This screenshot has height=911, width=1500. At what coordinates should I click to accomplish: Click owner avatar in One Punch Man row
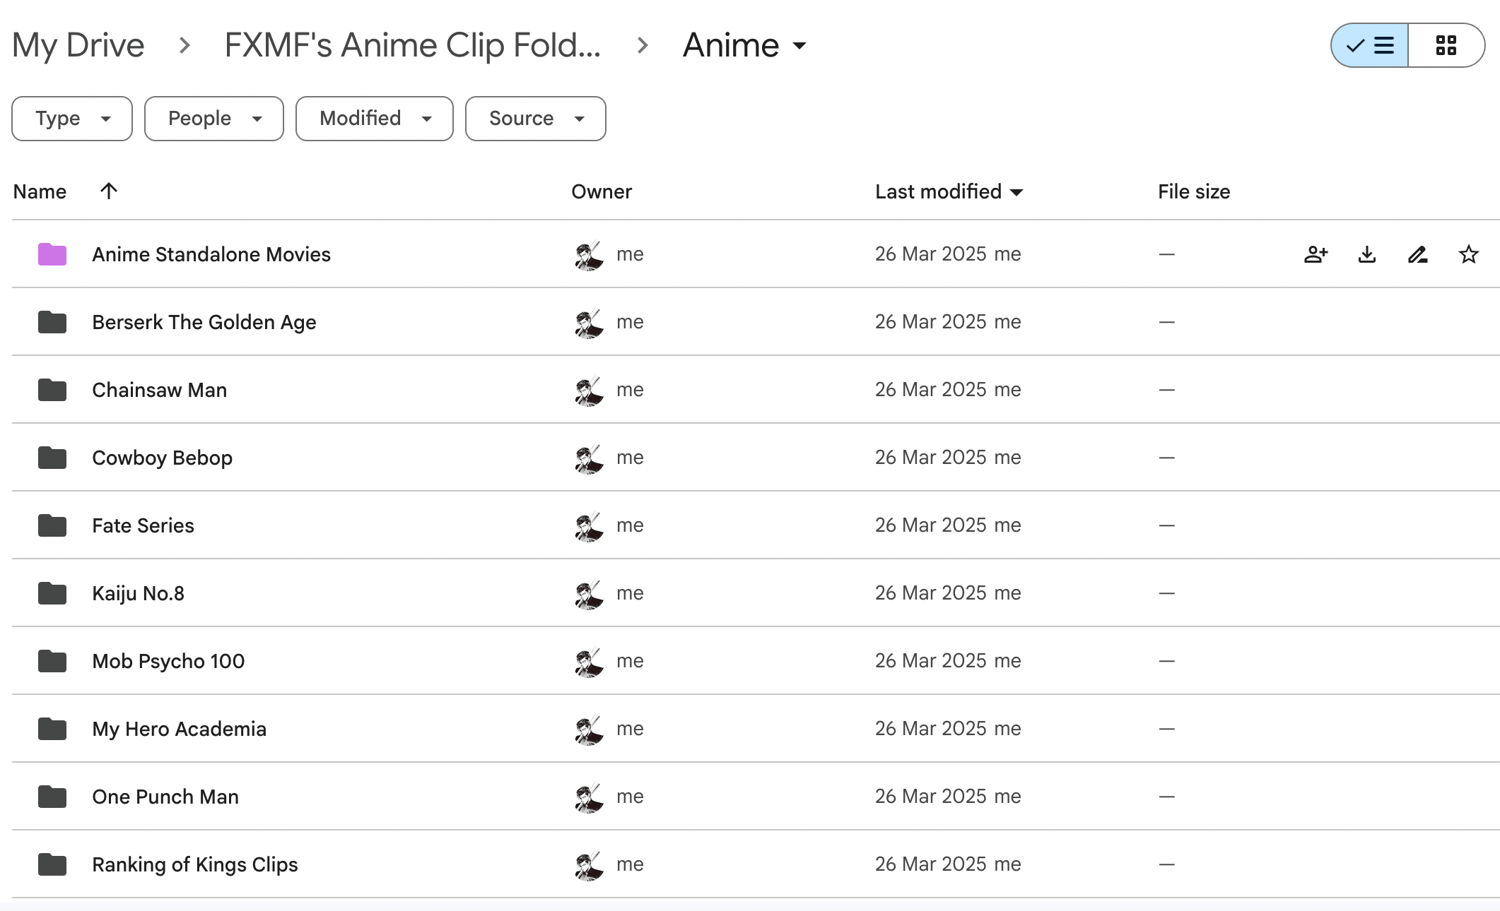tap(589, 798)
